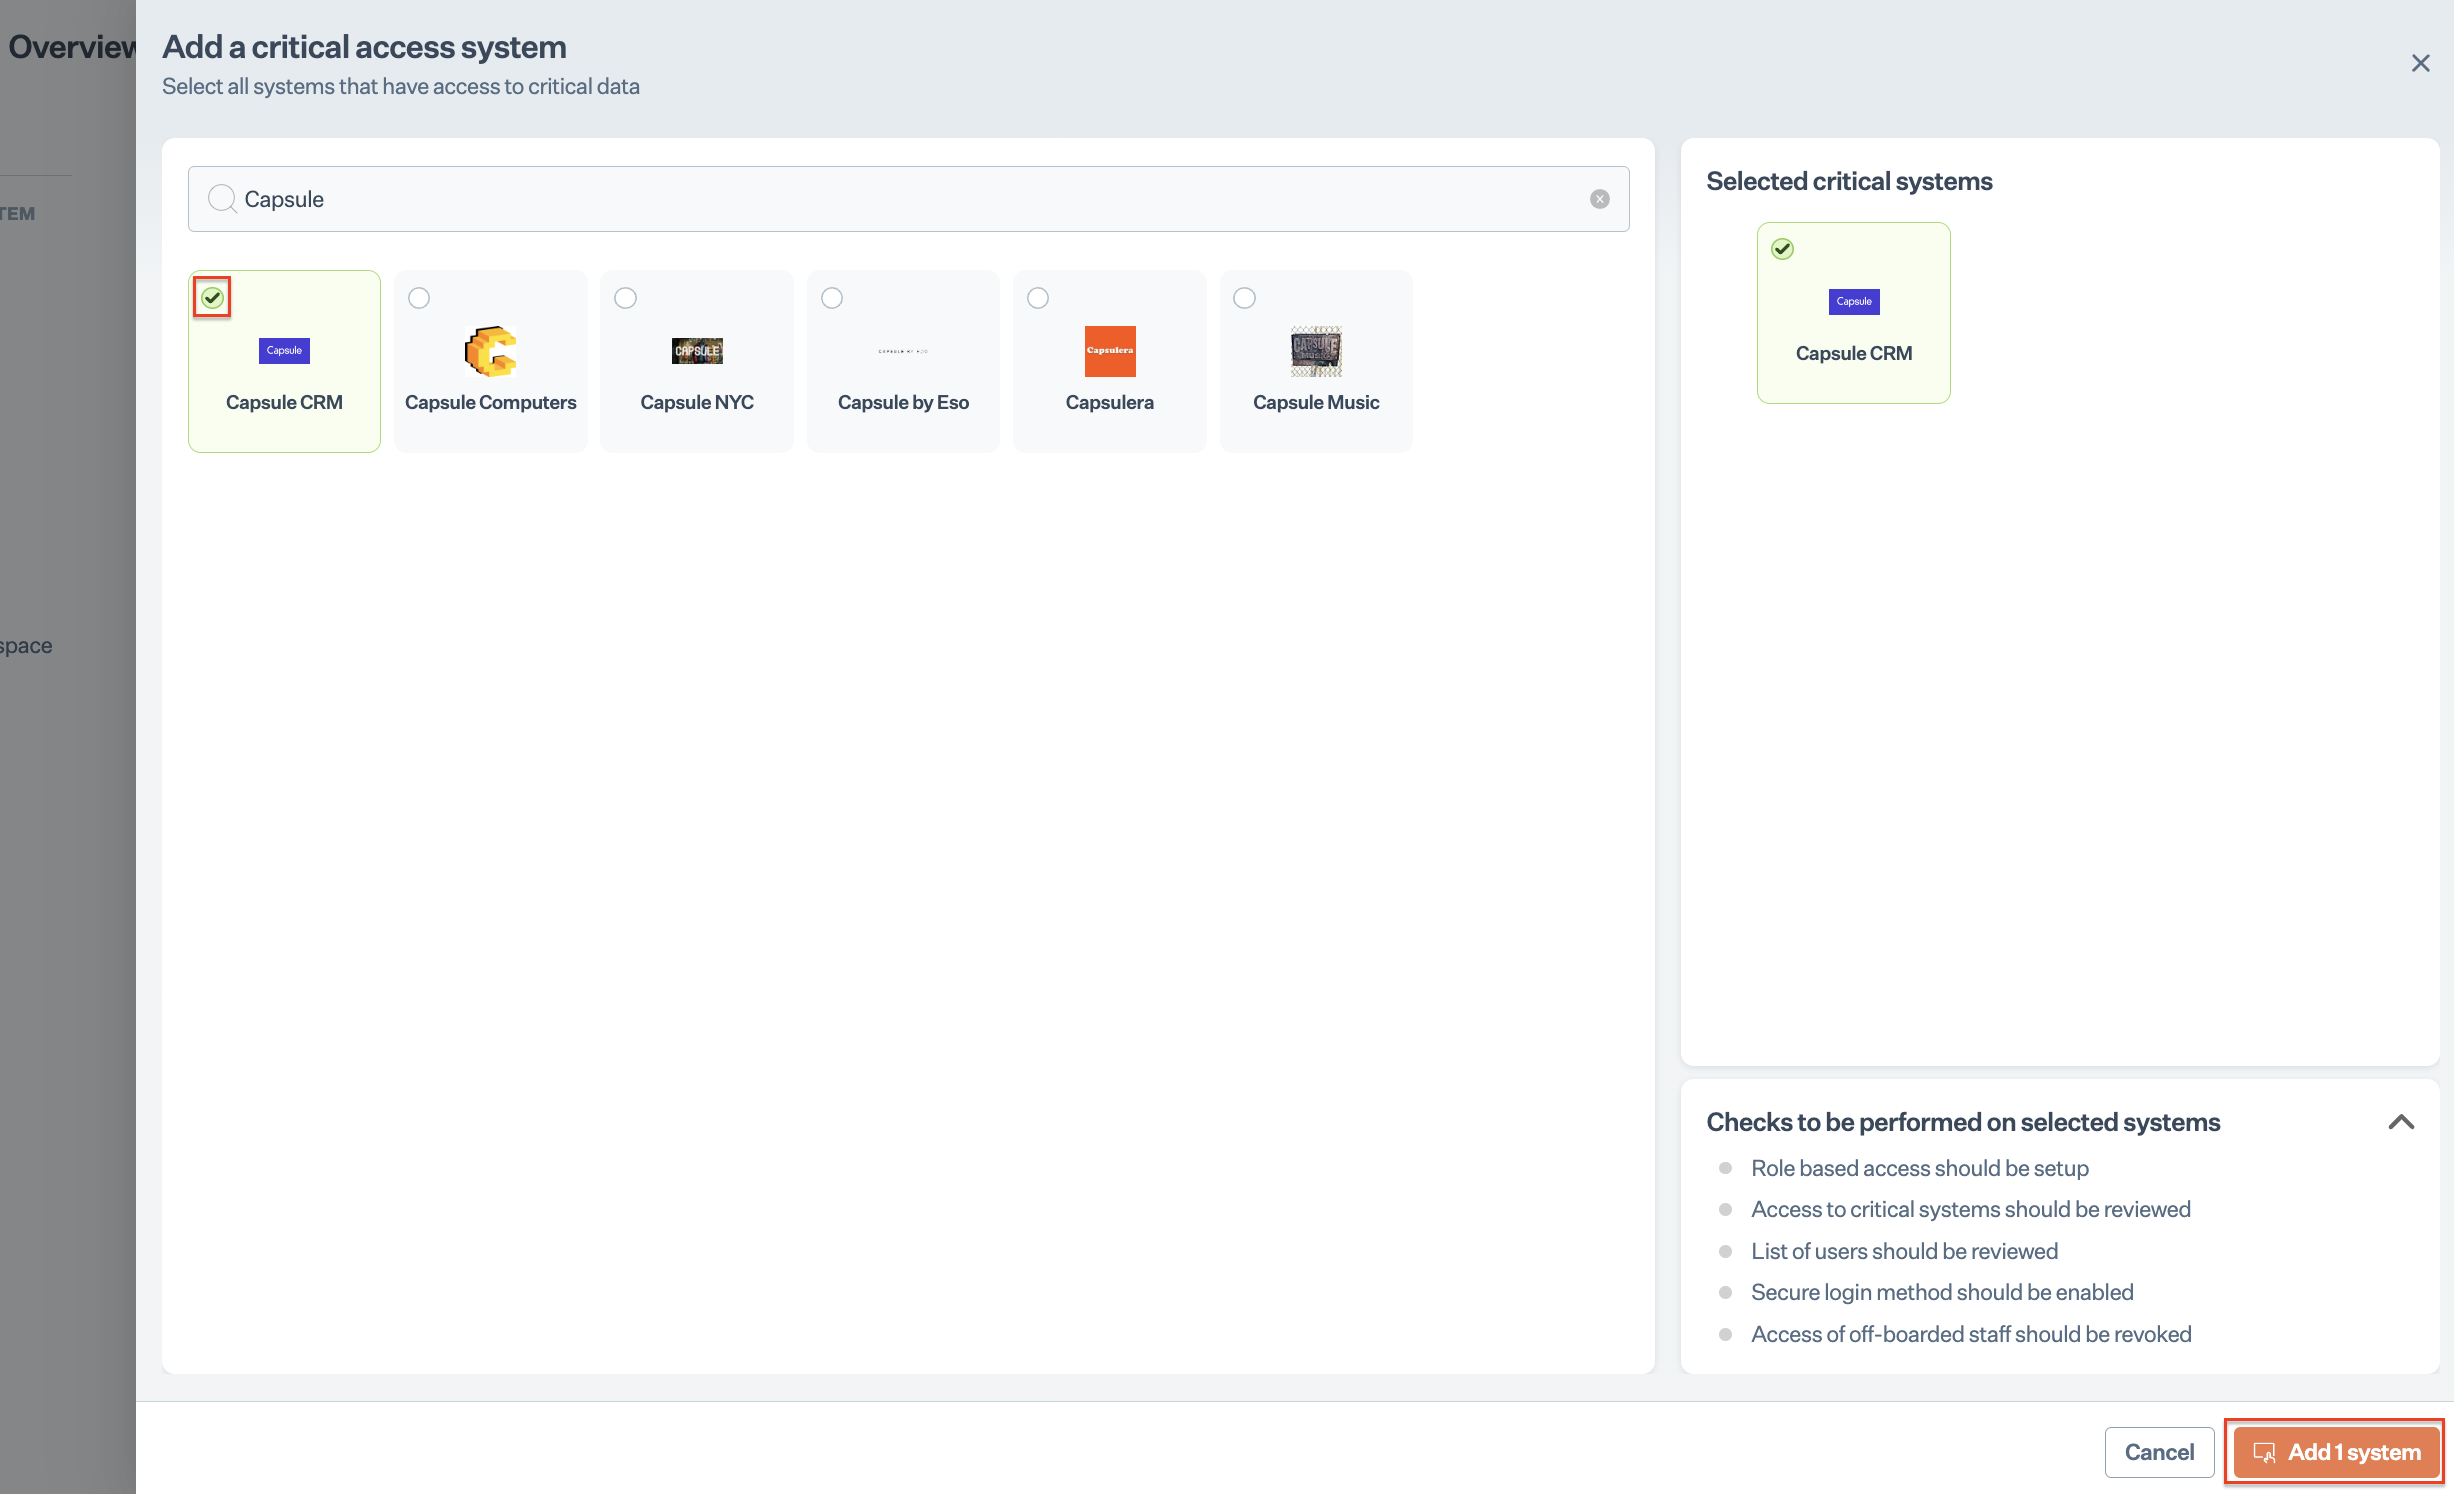Tick the Capsule Music selection circle
This screenshot has height=1494, width=2454.
1244,298
